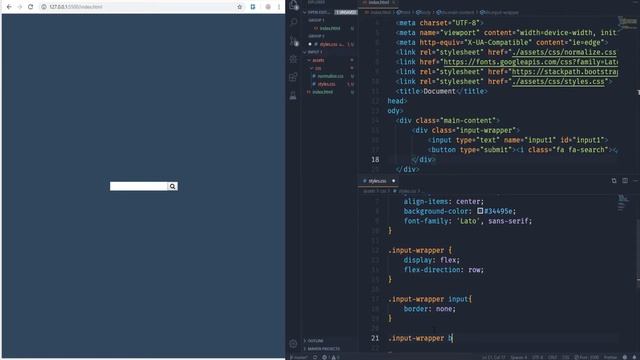Click the 'Document' title text in HTML editor
Viewport: 640px width, 360px height.
(439, 91)
